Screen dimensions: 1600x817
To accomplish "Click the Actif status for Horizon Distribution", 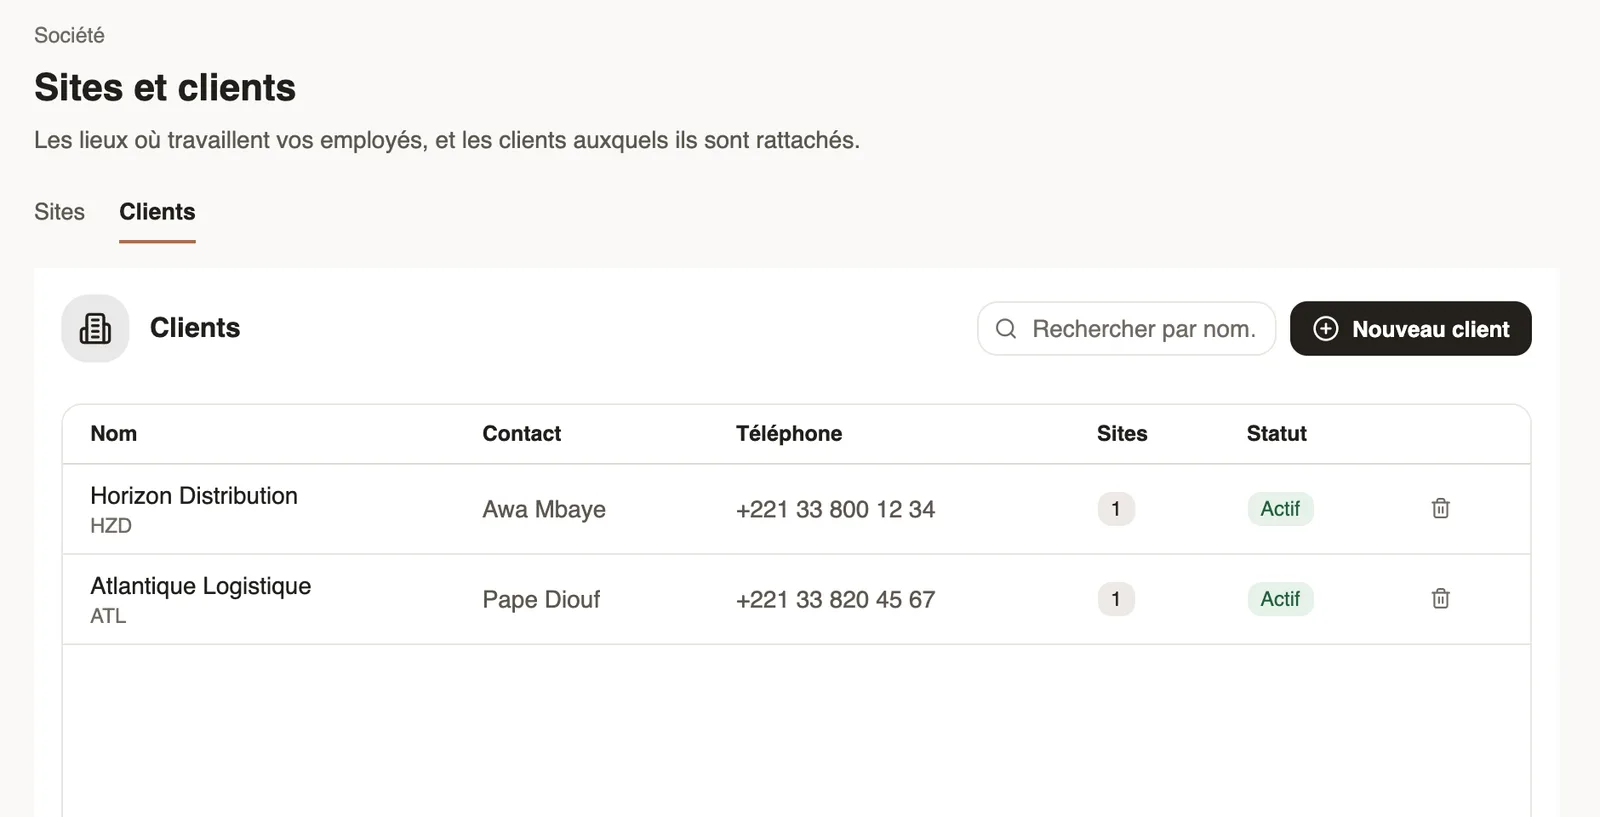I will [1280, 509].
